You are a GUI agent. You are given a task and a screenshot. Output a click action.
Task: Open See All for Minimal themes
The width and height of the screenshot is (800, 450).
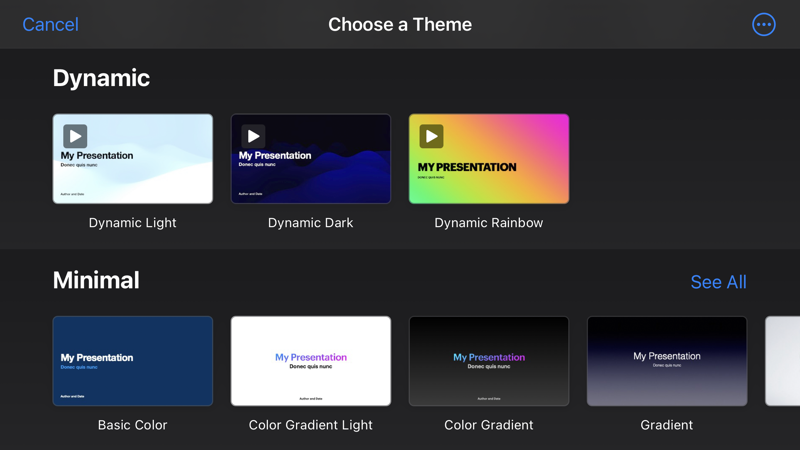click(x=718, y=282)
